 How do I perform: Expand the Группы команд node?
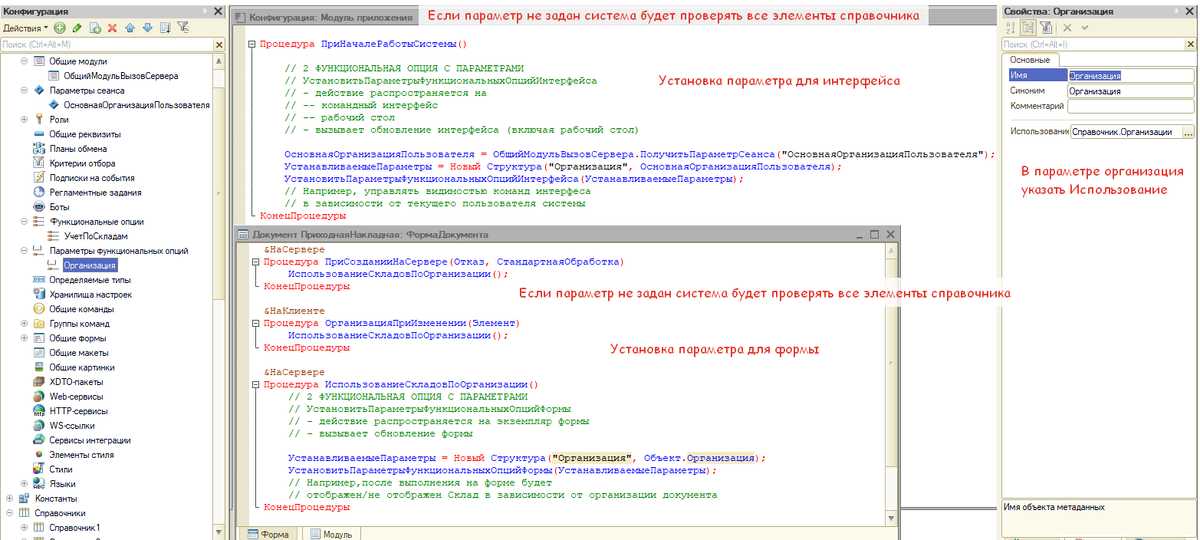[24, 323]
